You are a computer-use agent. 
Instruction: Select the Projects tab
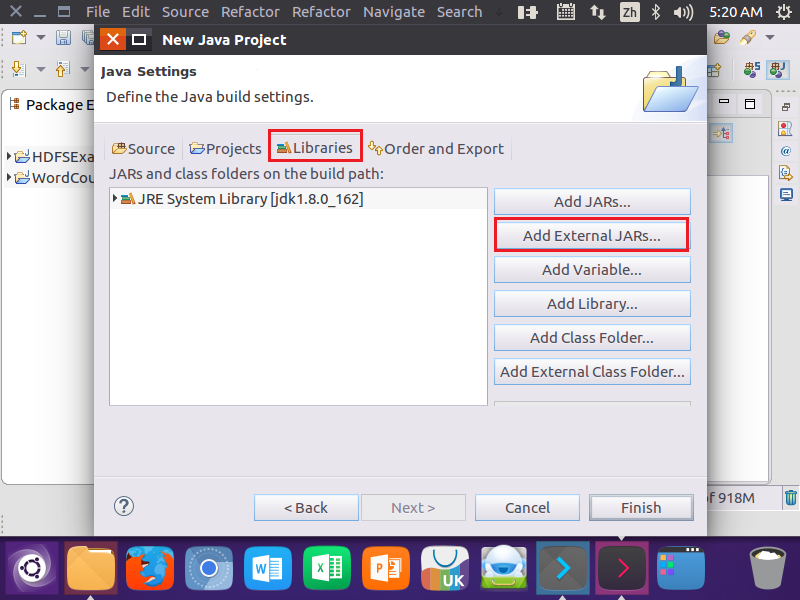click(225, 148)
